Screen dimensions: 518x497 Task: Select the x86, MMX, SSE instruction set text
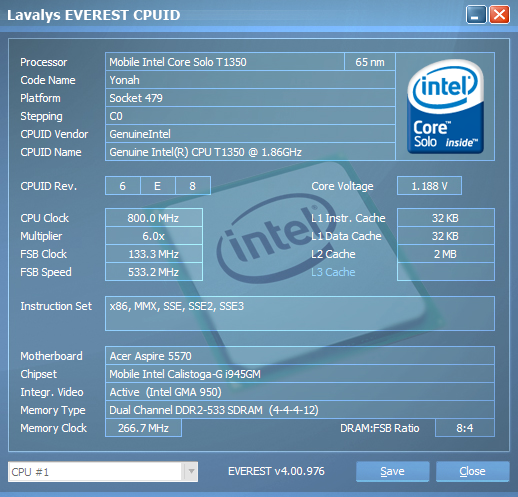click(177, 306)
